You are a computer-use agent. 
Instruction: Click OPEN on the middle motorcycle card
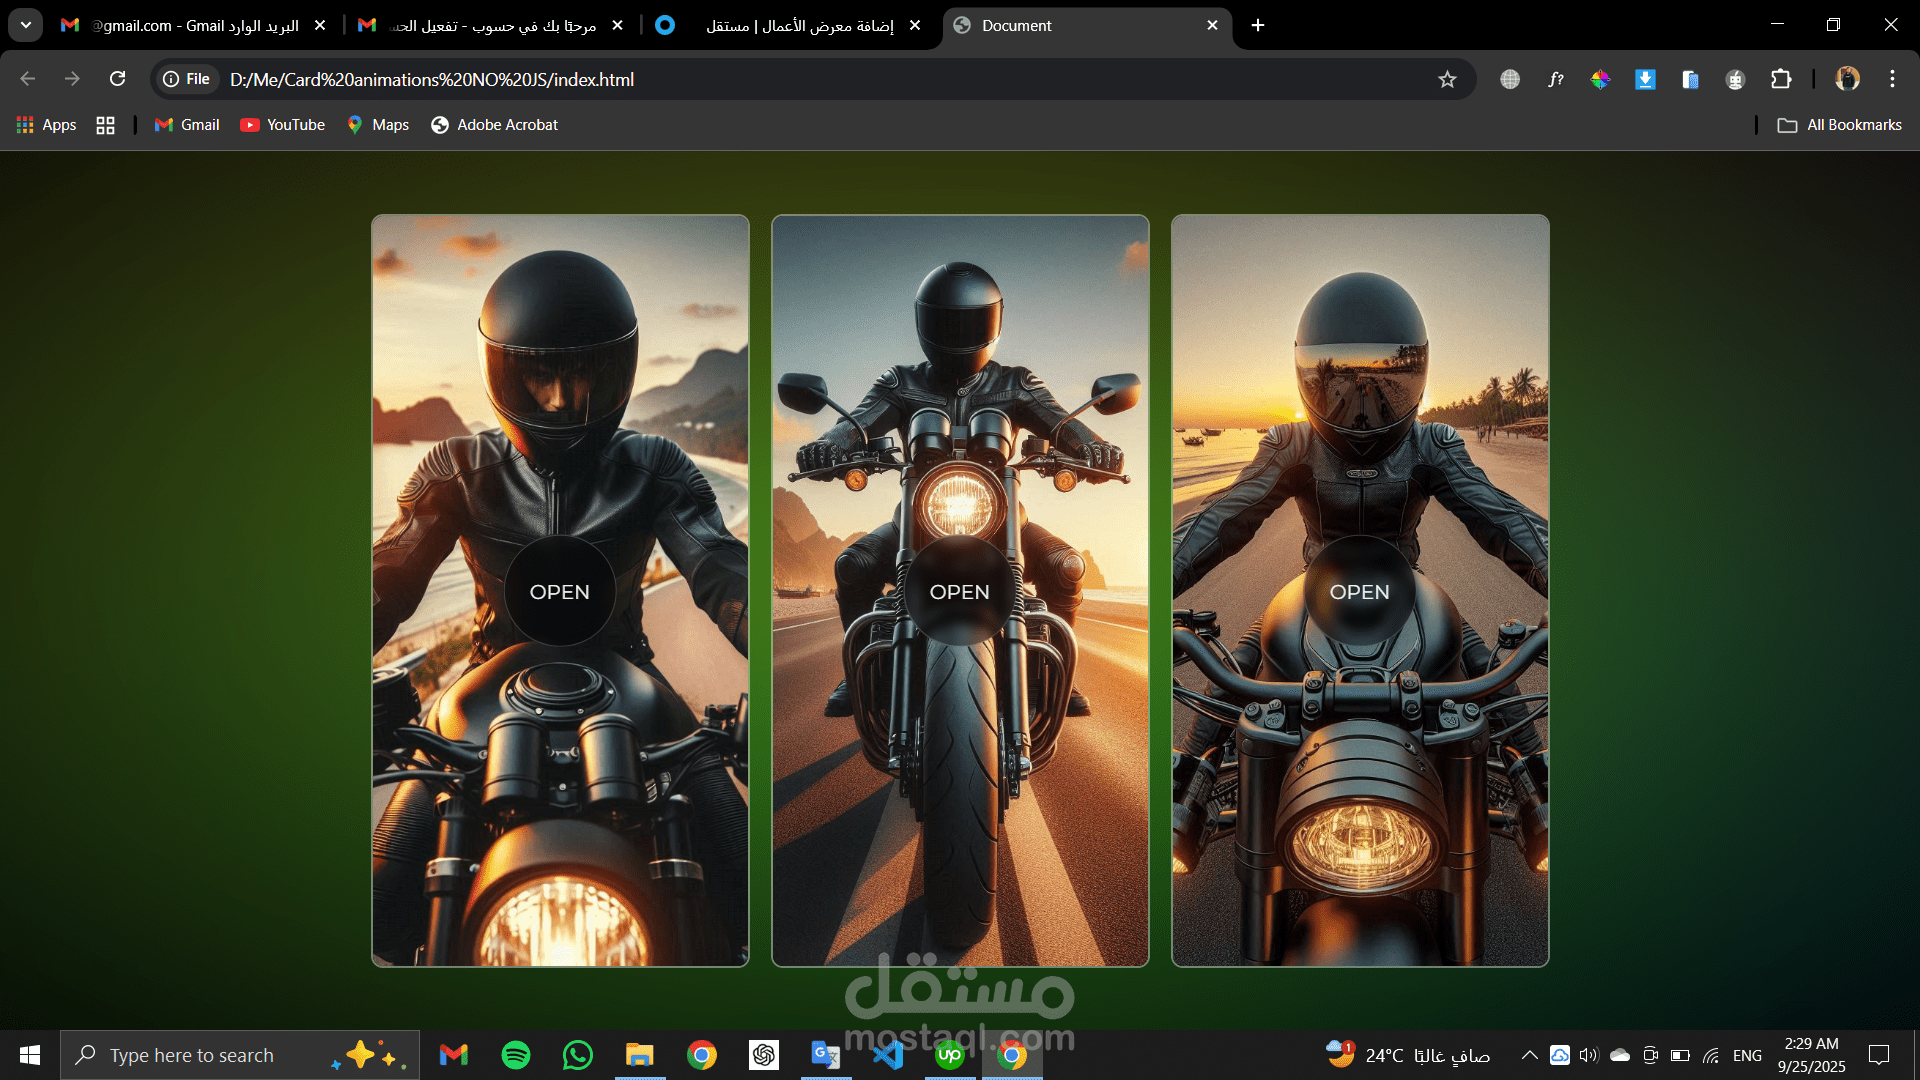(959, 591)
